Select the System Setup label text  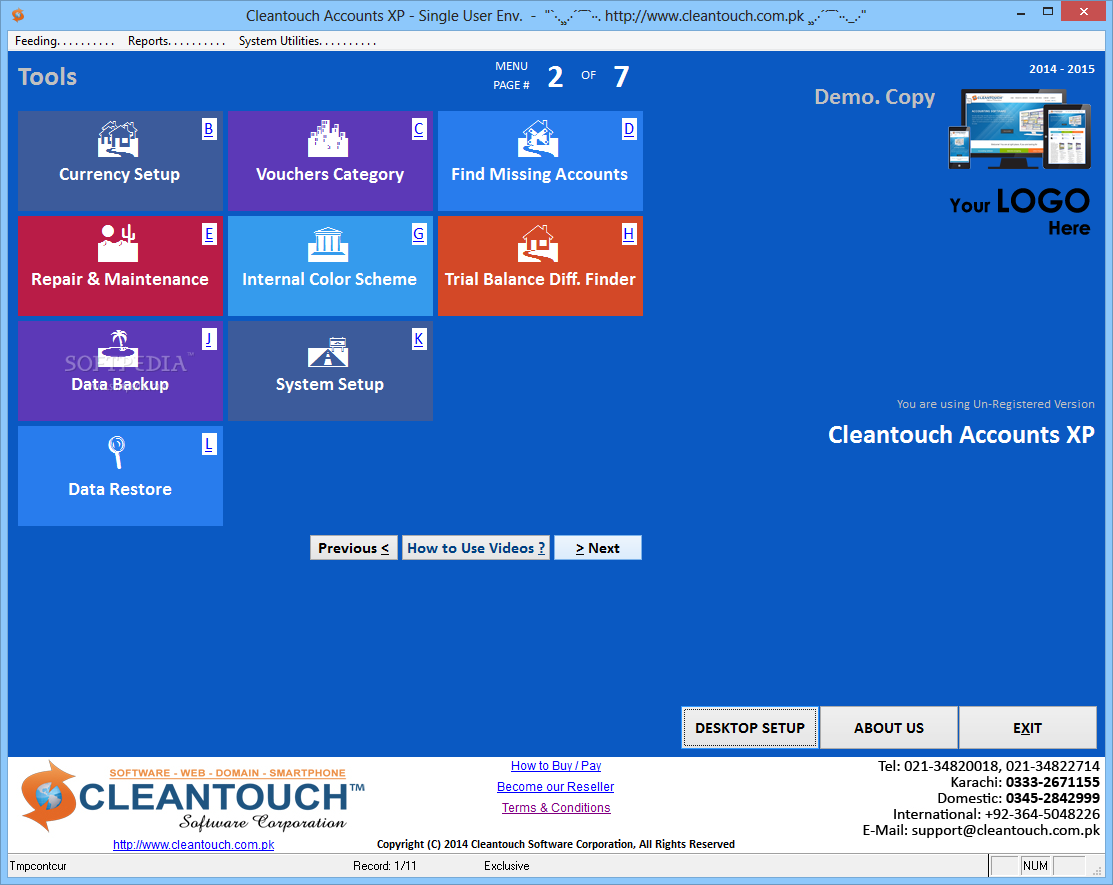tap(329, 385)
